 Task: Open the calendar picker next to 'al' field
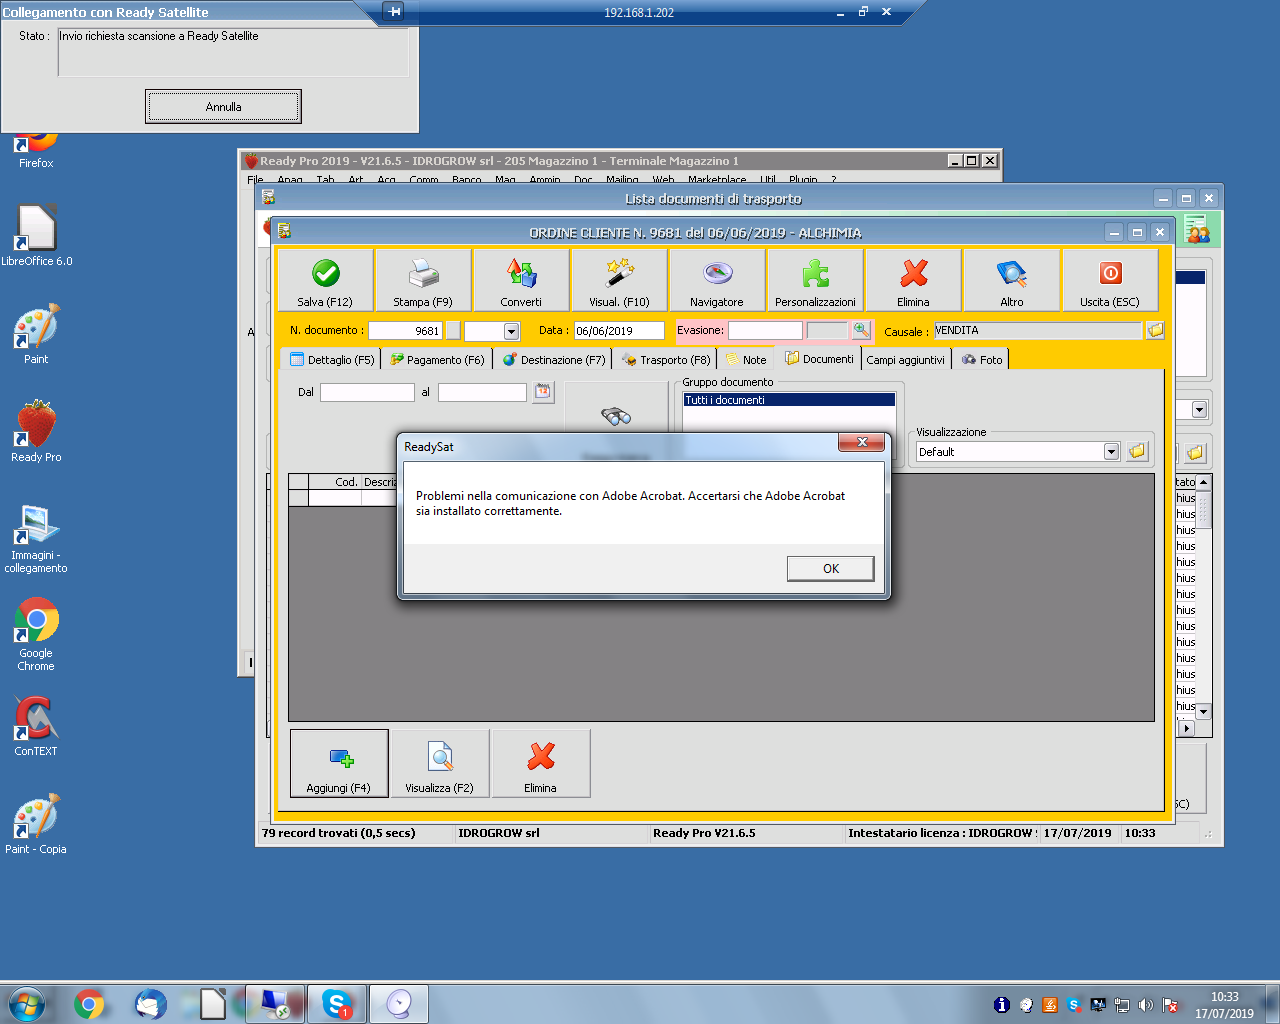pos(543,392)
